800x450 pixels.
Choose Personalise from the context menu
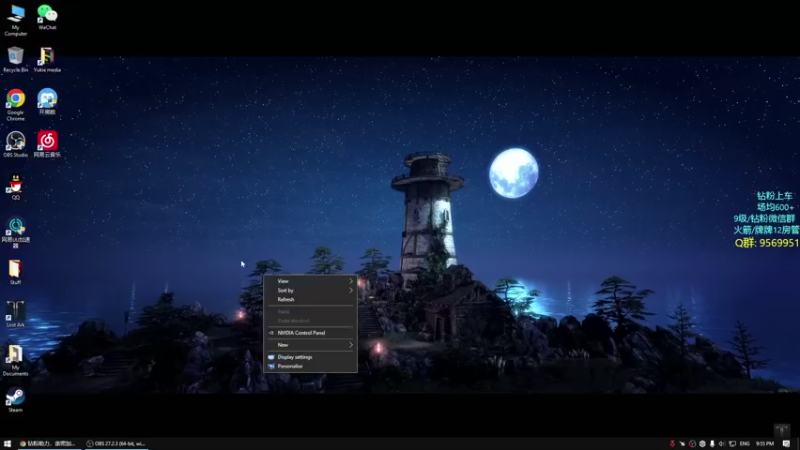click(310, 366)
